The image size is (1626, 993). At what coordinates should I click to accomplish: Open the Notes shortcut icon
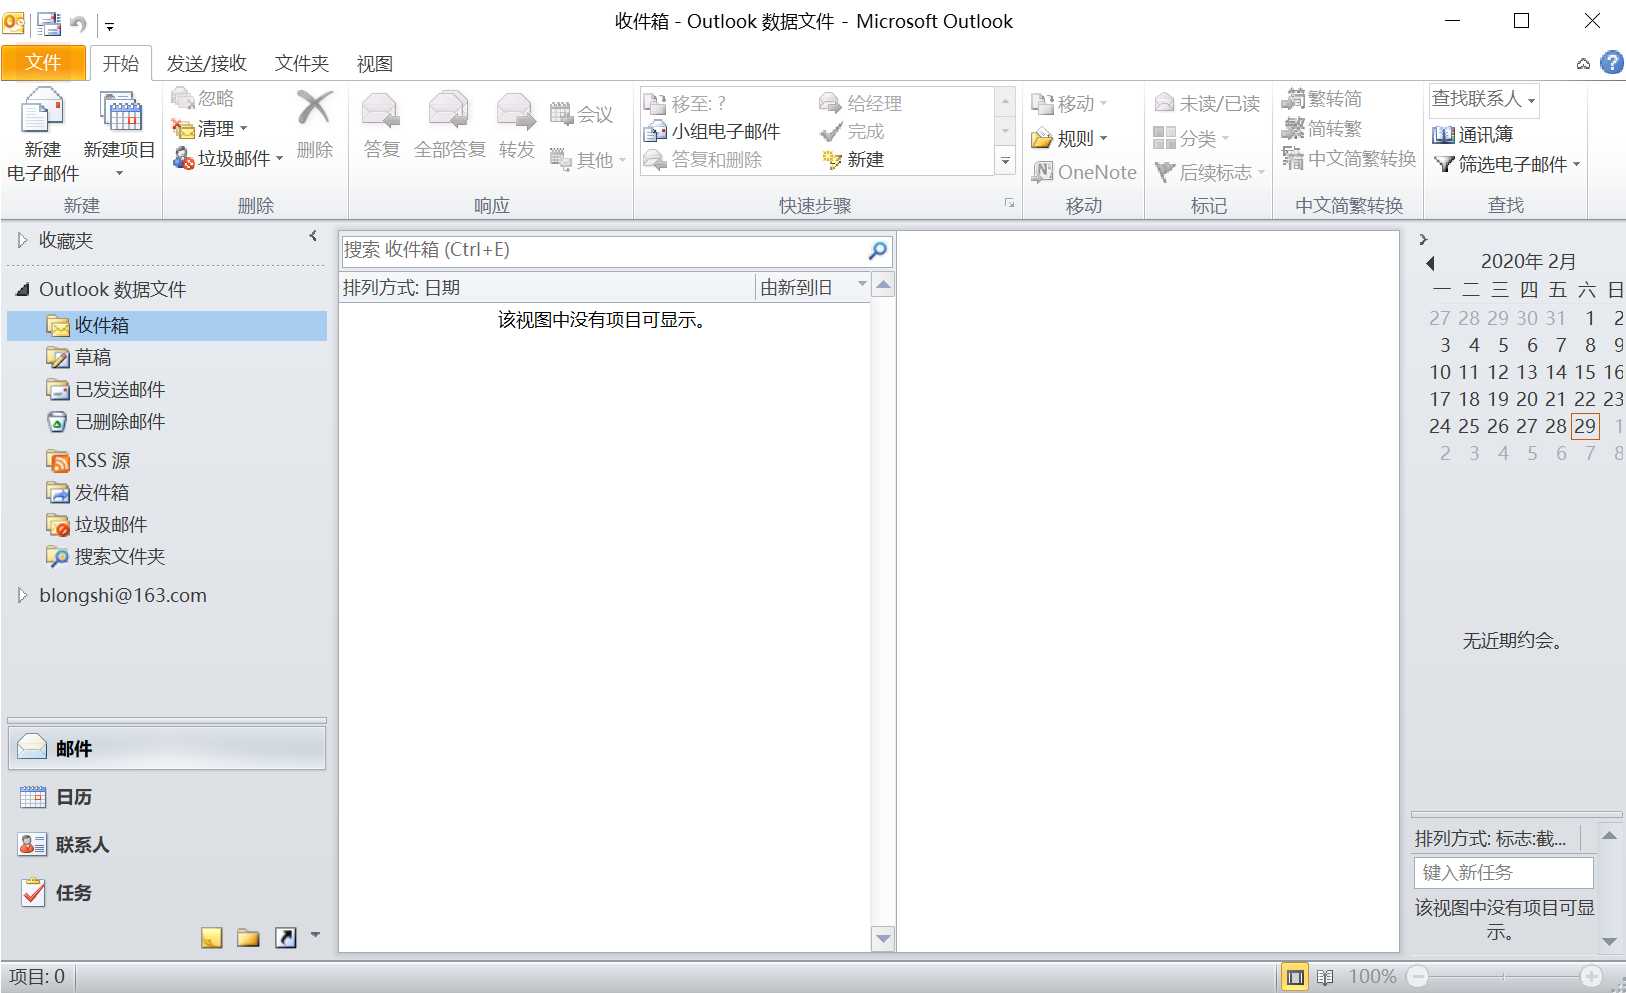pos(211,937)
